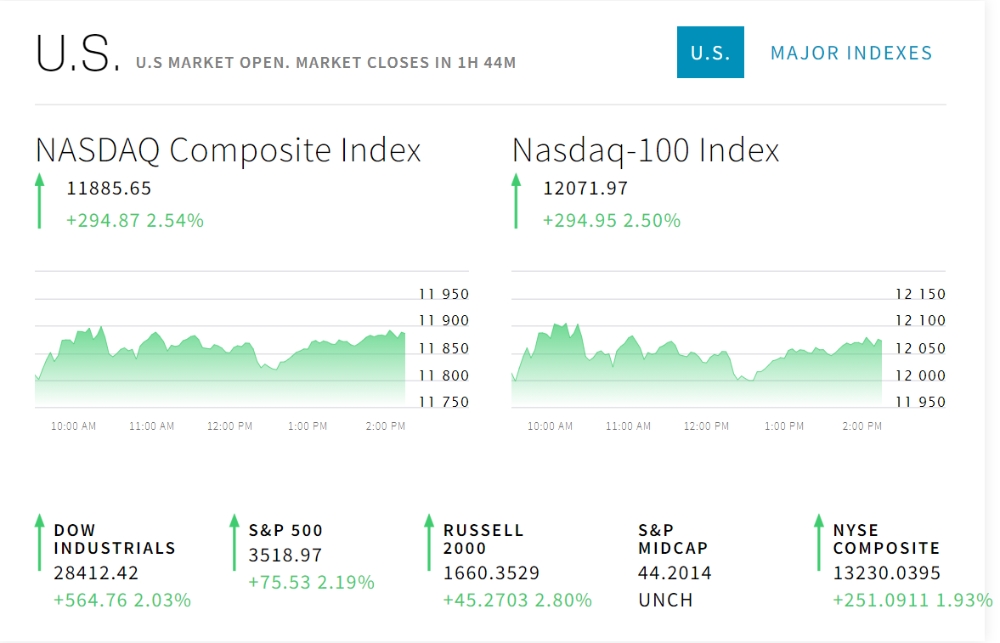This screenshot has height=643, width=1000.
Task: Click the 12:00 PM marker on NASDAQ Composite chart
Action: 230,426
